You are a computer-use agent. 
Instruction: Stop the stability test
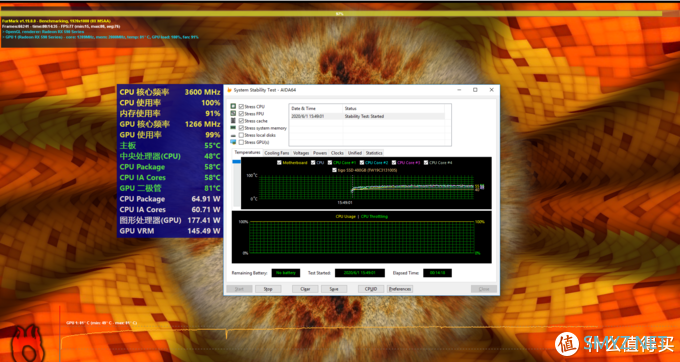(x=268, y=289)
